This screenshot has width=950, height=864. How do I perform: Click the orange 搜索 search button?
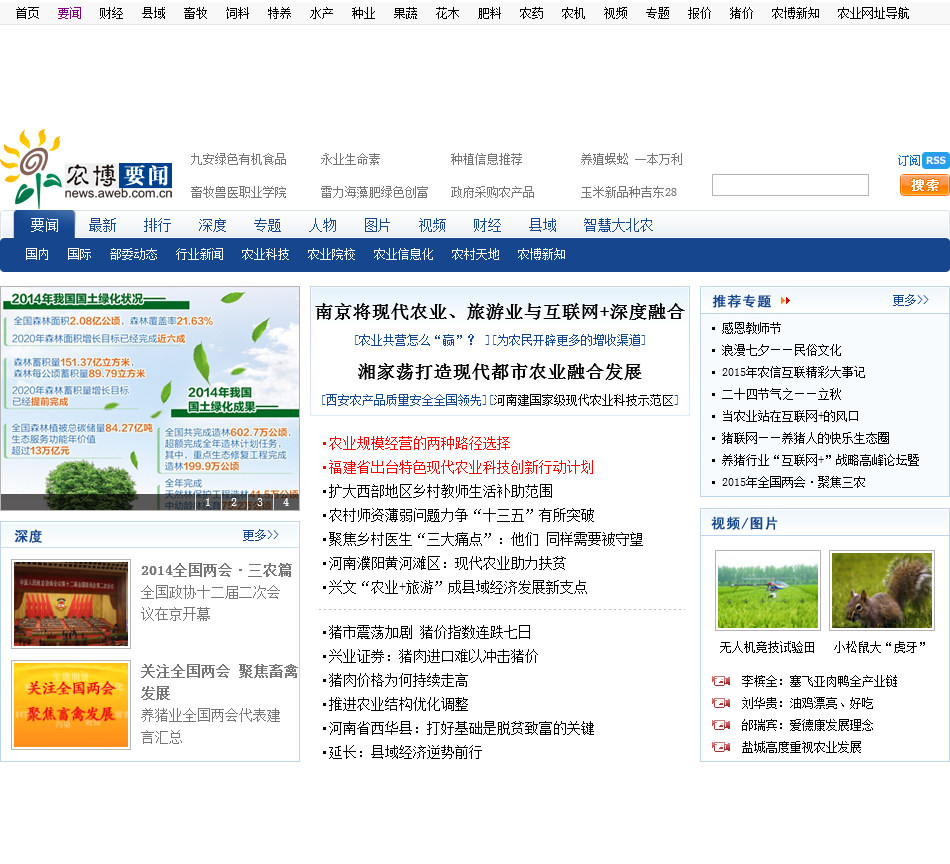924,185
